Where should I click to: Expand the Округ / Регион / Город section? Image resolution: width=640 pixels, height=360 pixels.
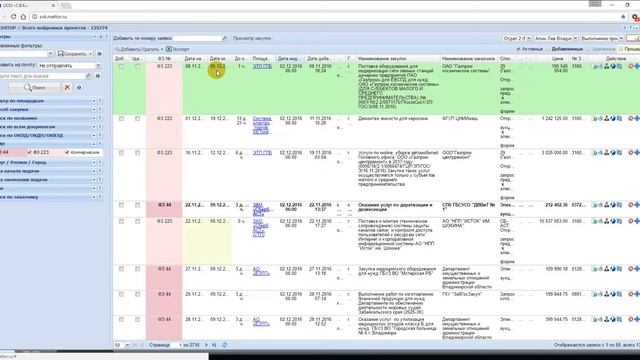pos(93,162)
